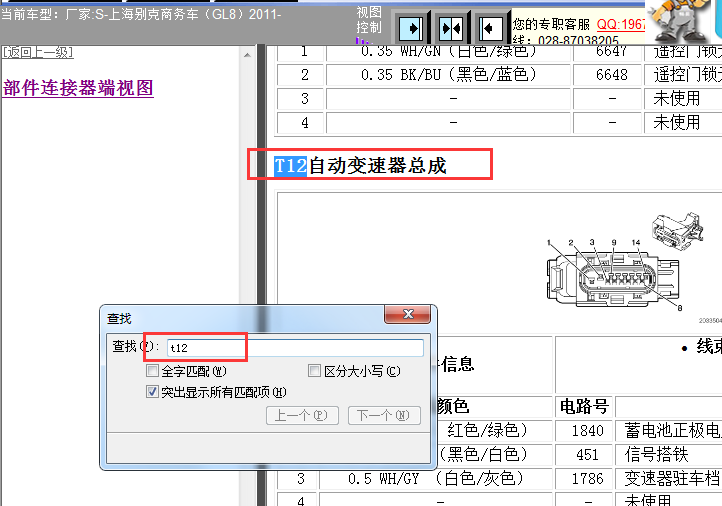Click cell 0.5 WH/GY (白色/灰色)
722x506 pixels.
point(436,479)
